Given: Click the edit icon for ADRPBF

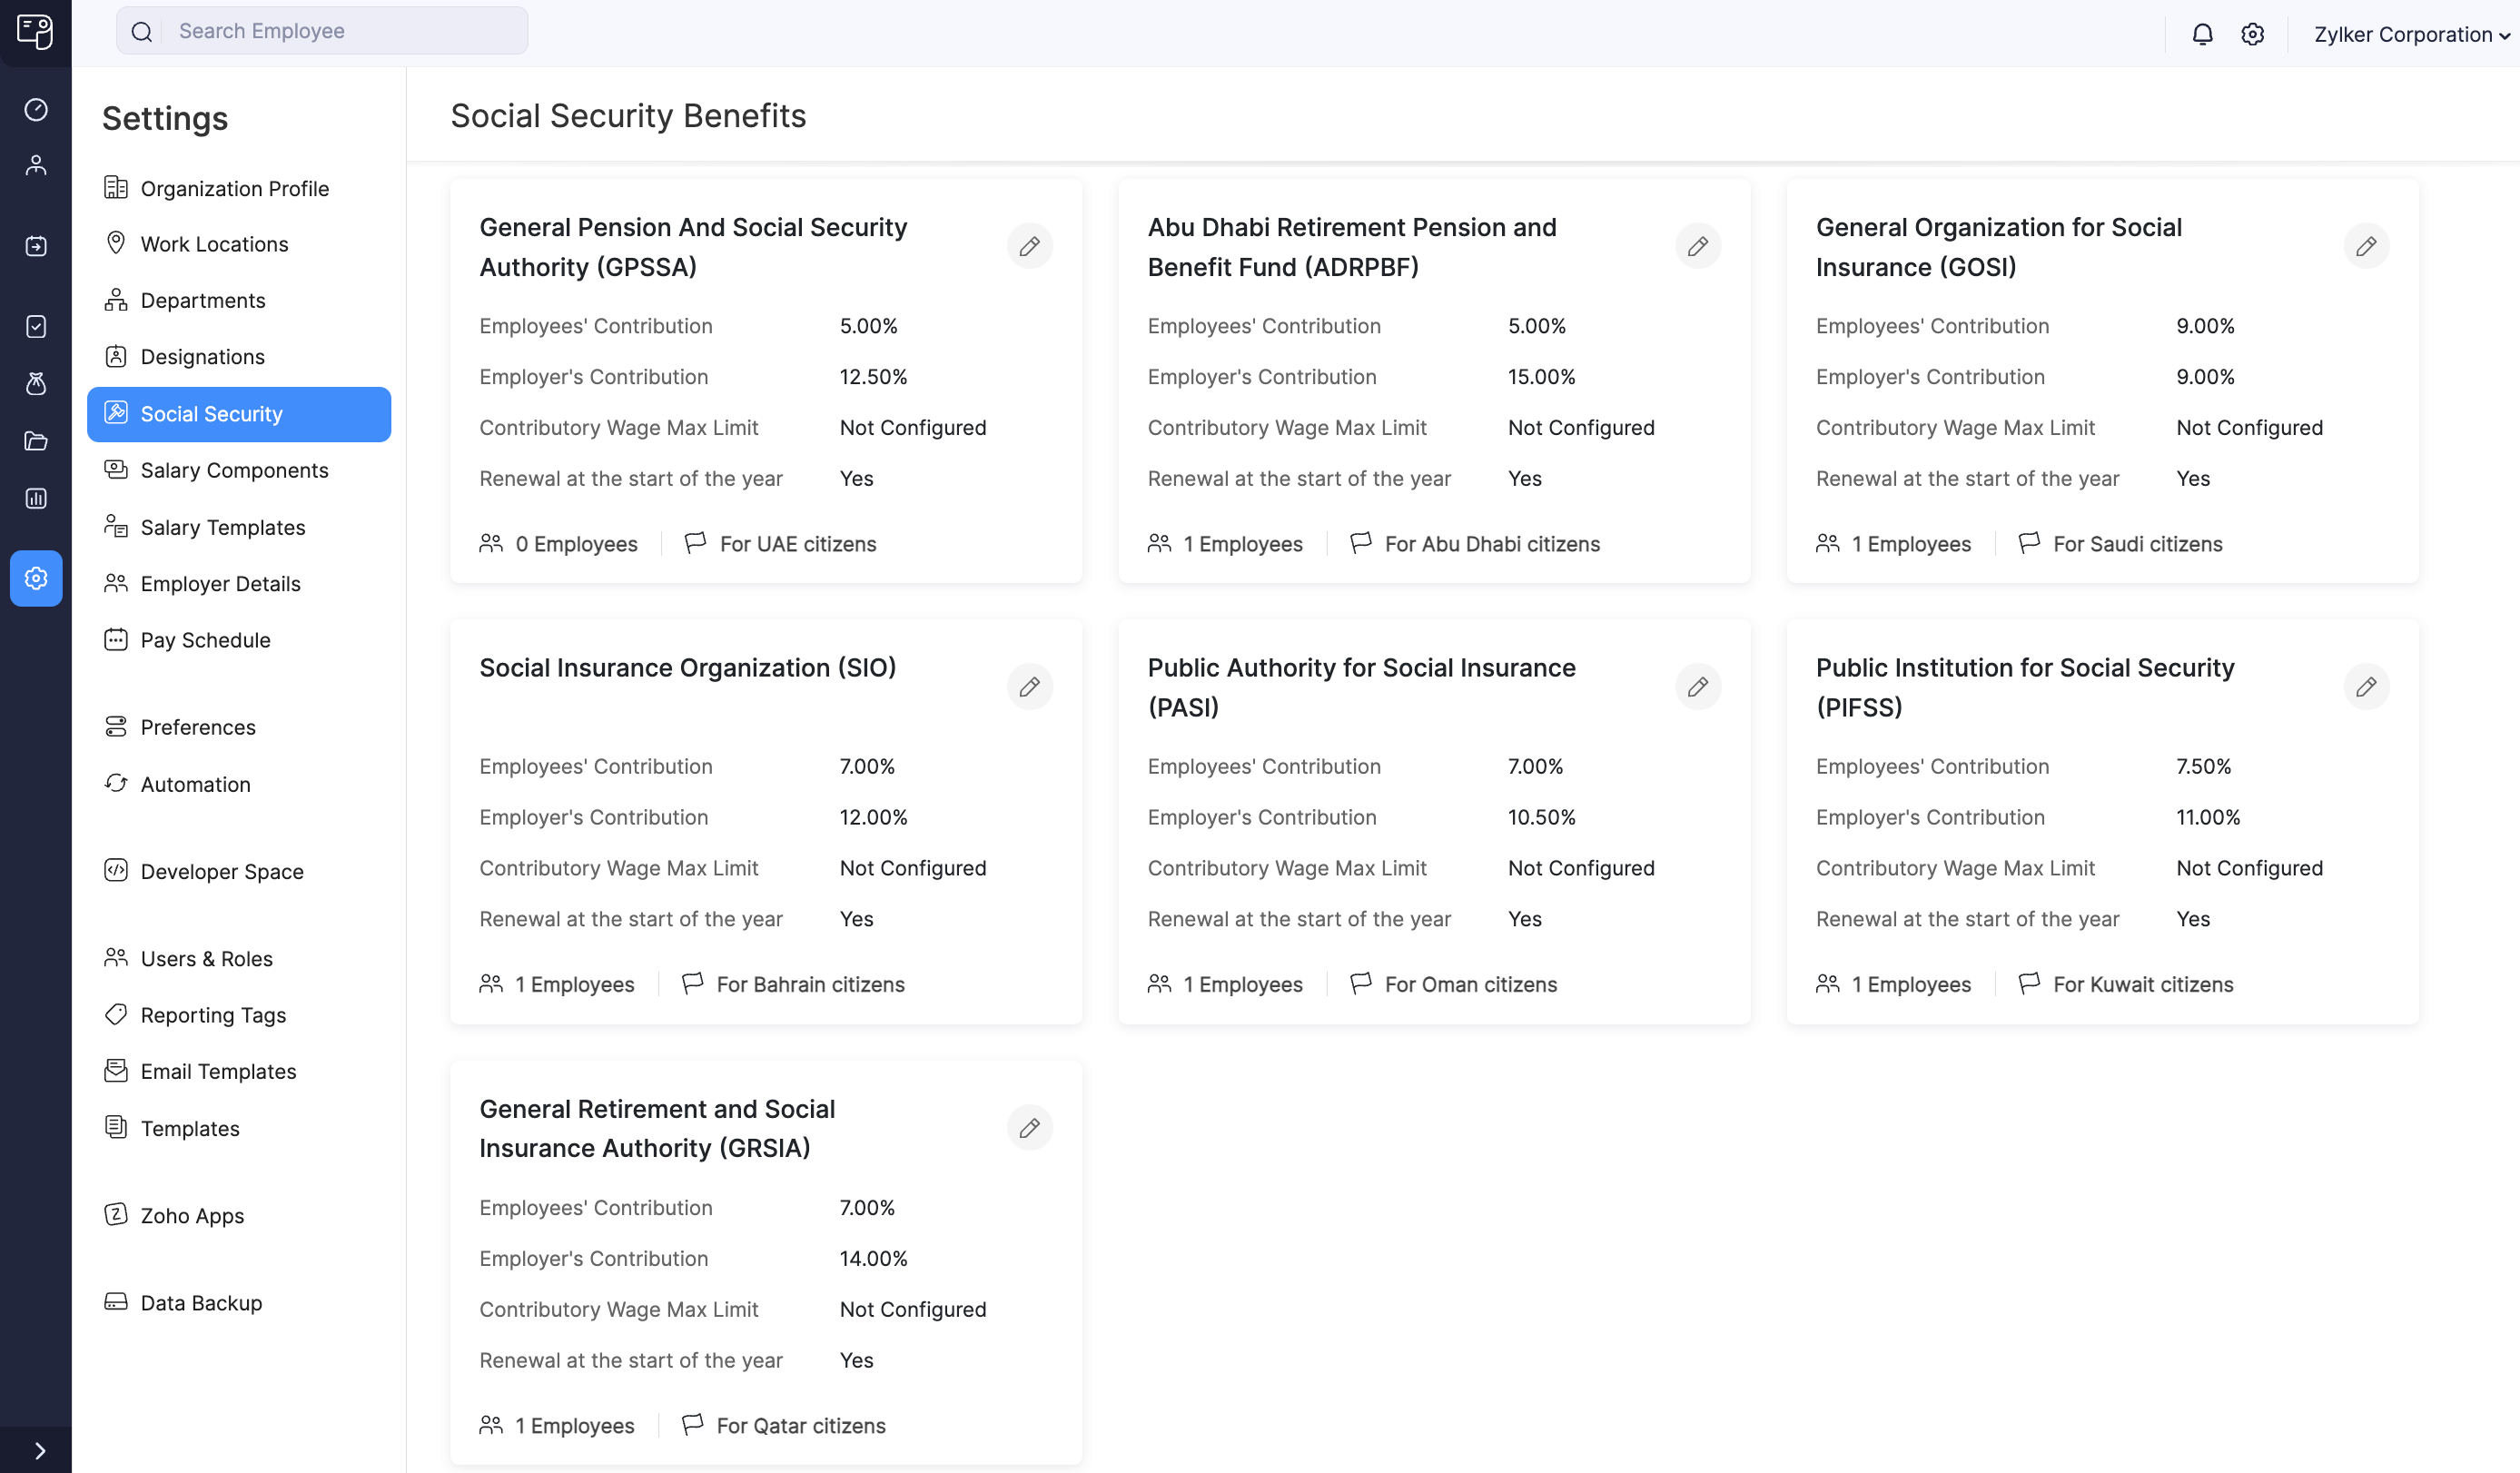Looking at the screenshot, I should [x=1697, y=245].
